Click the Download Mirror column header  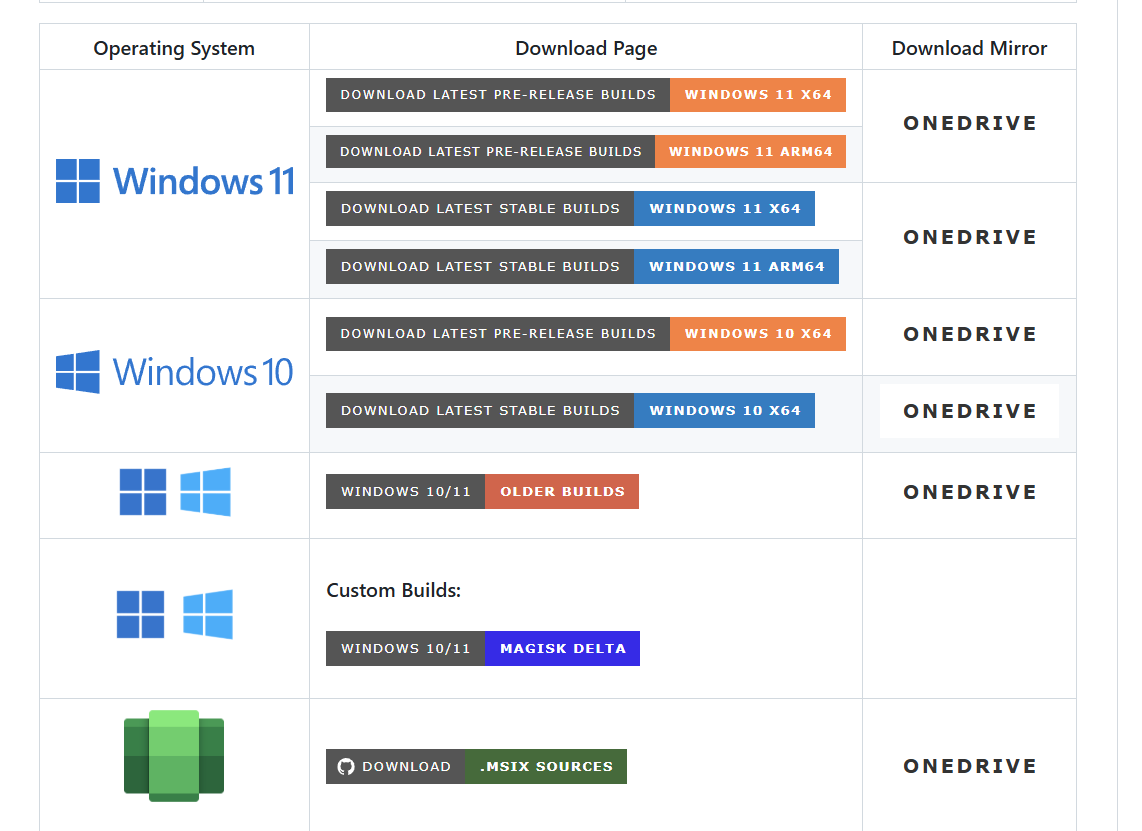(x=969, y=47)
